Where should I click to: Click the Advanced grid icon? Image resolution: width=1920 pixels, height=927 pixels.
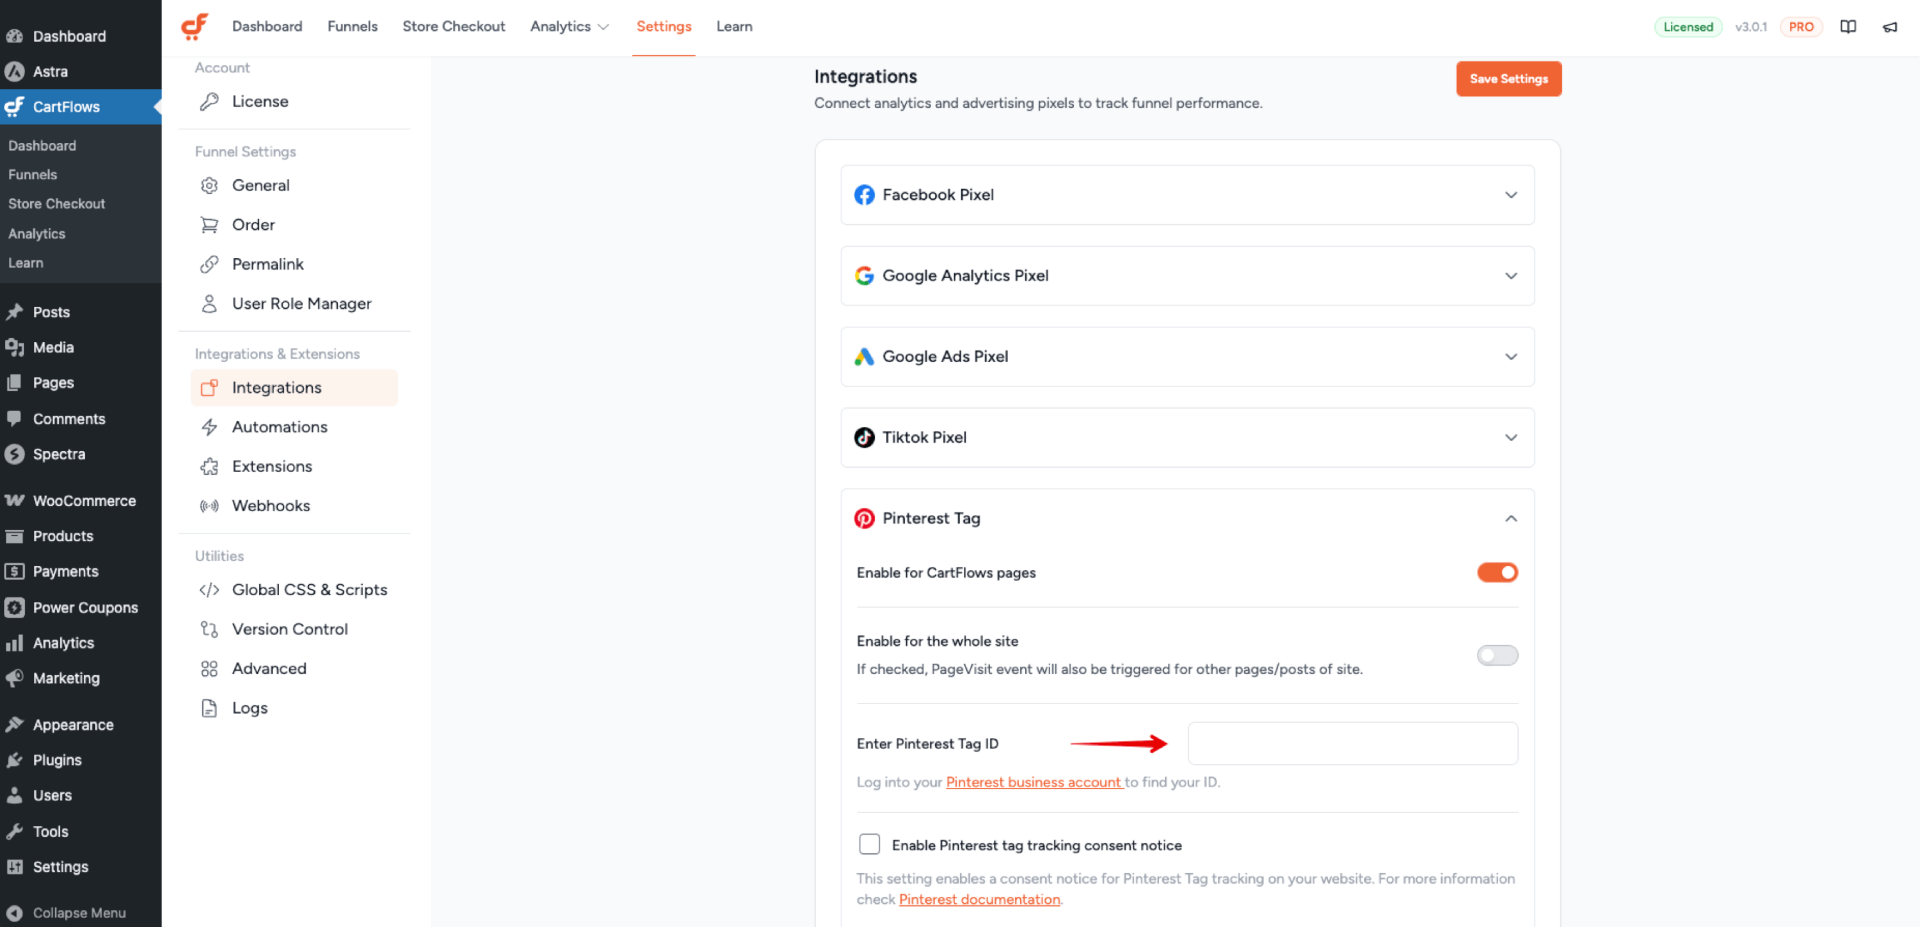(x=209, y=669)
